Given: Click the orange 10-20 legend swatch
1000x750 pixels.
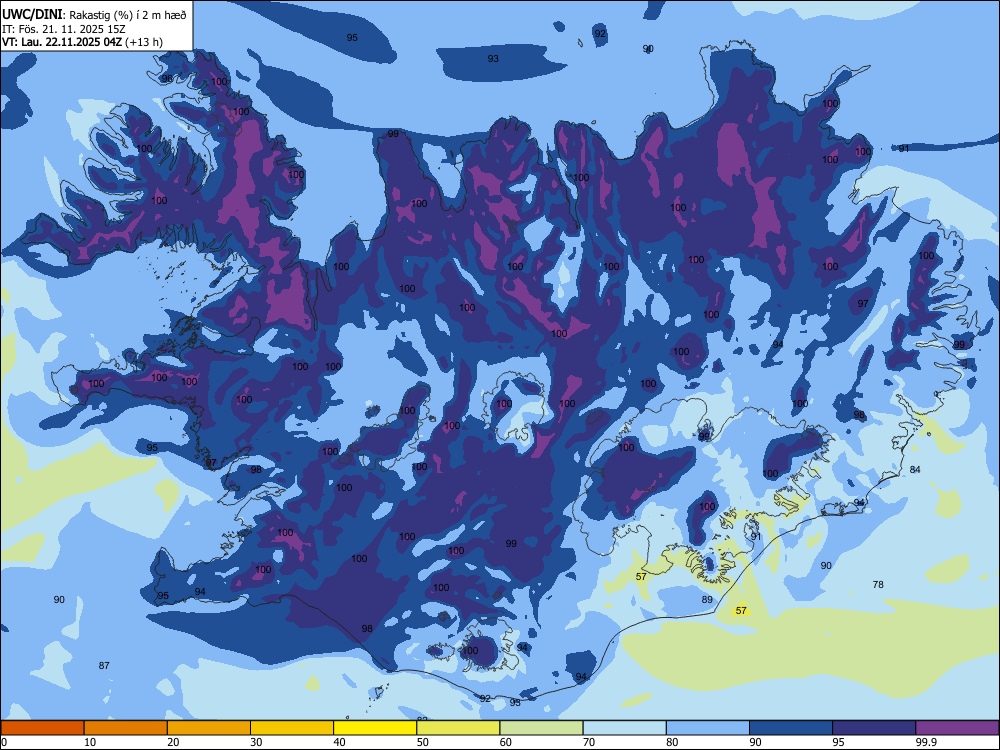Looking at the screenshot, I should pyautogui.click(x=126, y=728).
